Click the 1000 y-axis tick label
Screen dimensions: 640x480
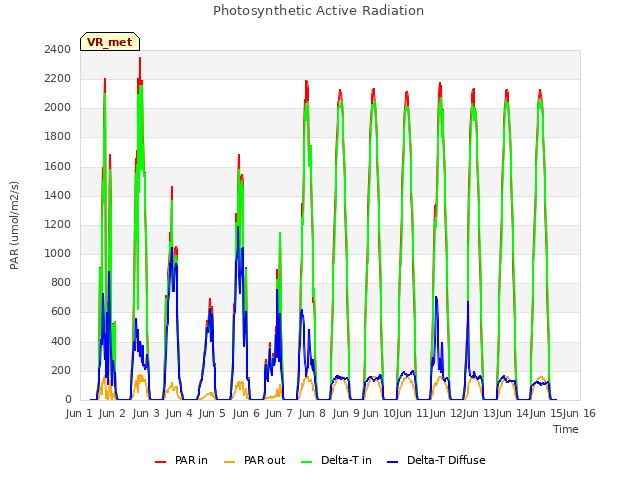coord(58,253)
